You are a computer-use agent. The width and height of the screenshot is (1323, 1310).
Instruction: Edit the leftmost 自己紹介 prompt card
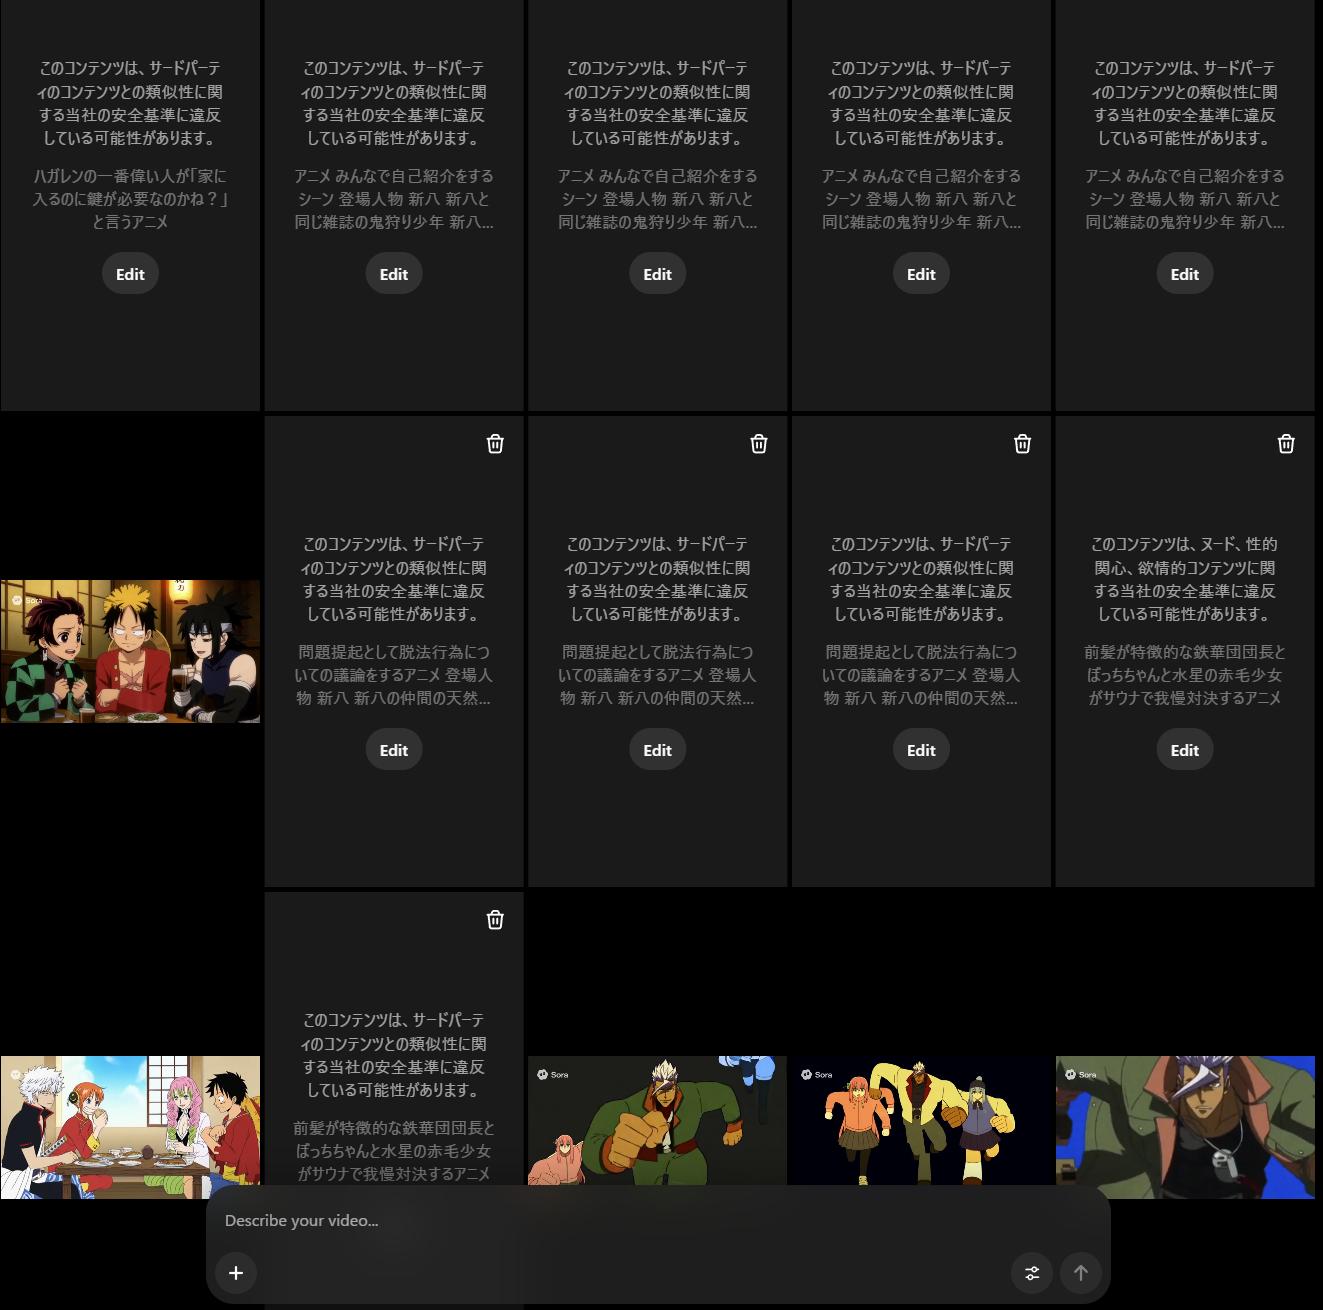coord(394,274)
